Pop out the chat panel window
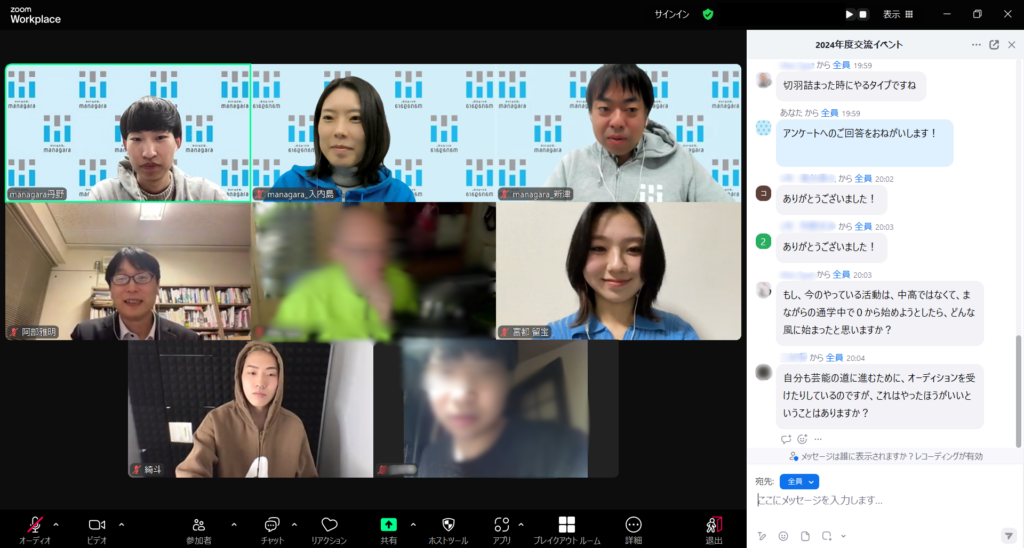 pos(994,45)
